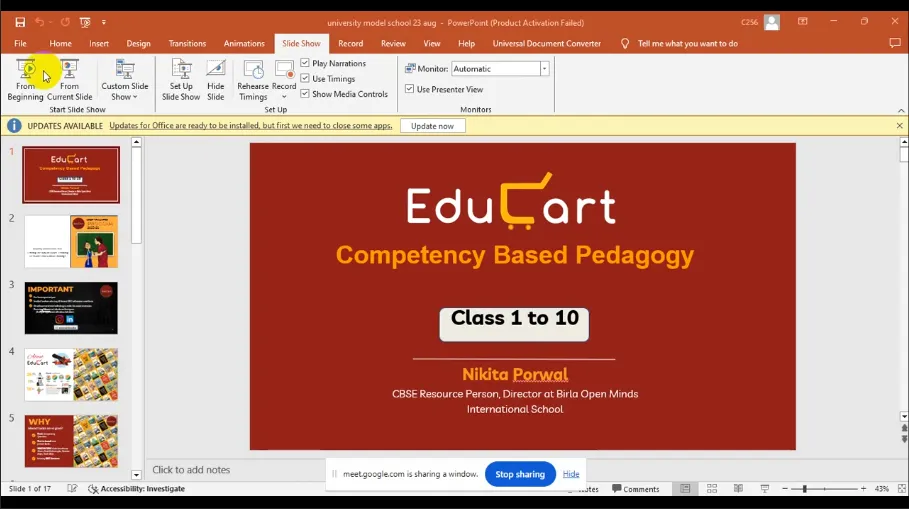The width and height of the screenshot is (909, 509).
Task: Select slide 5 WHY thumbnail
Action: coord(71,441)
